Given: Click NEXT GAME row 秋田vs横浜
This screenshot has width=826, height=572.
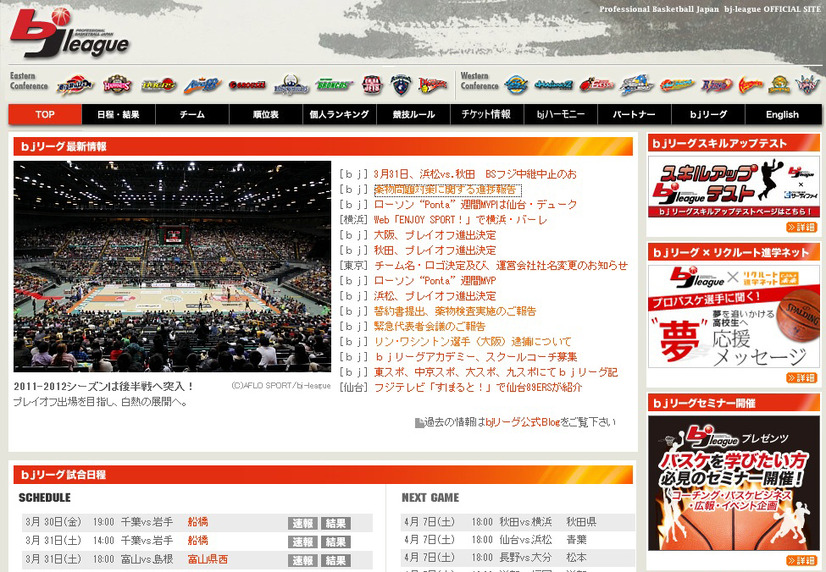Looking at the screenshot, I should point(518,522).
